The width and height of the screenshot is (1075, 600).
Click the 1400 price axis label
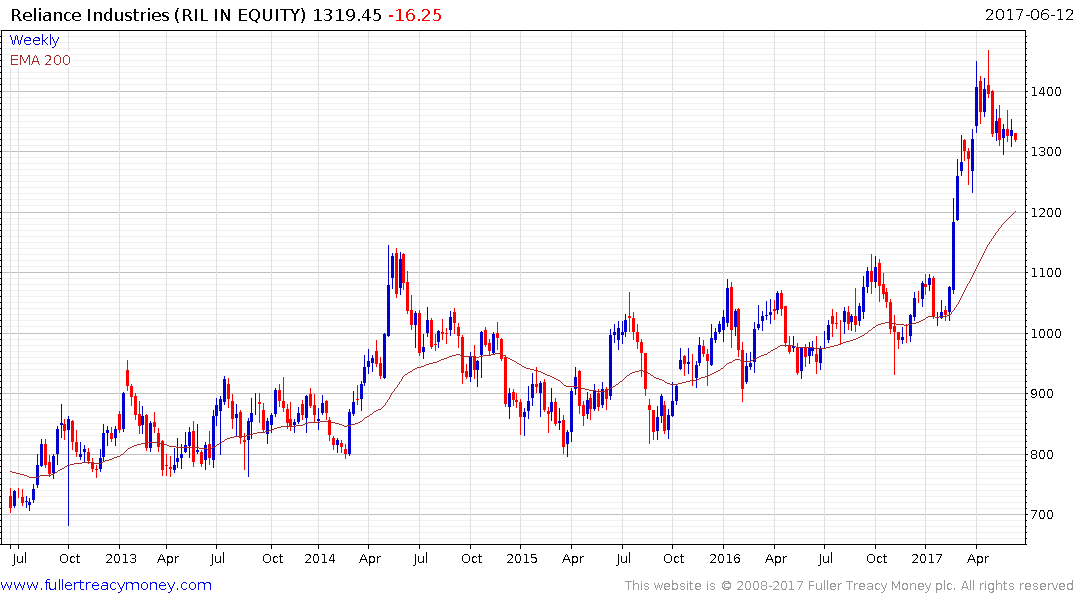pos(1046,91)
